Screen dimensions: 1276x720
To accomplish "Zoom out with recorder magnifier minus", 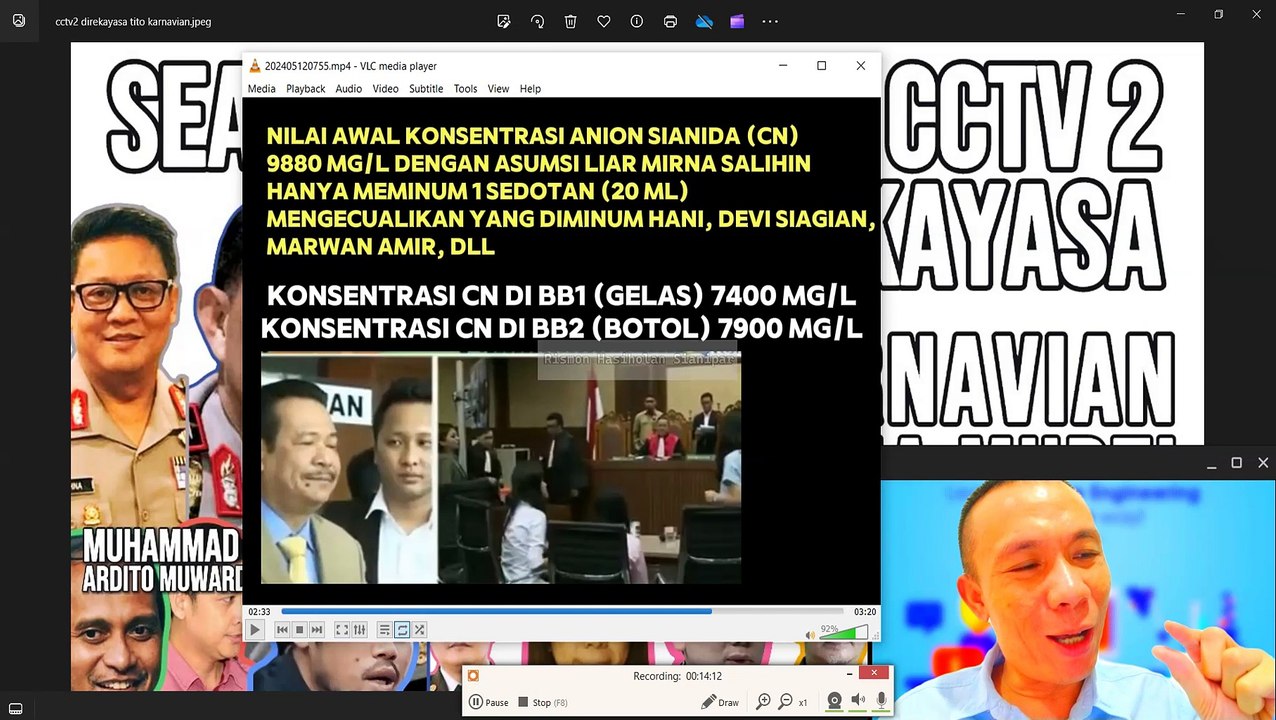I will tap(785, 702).
